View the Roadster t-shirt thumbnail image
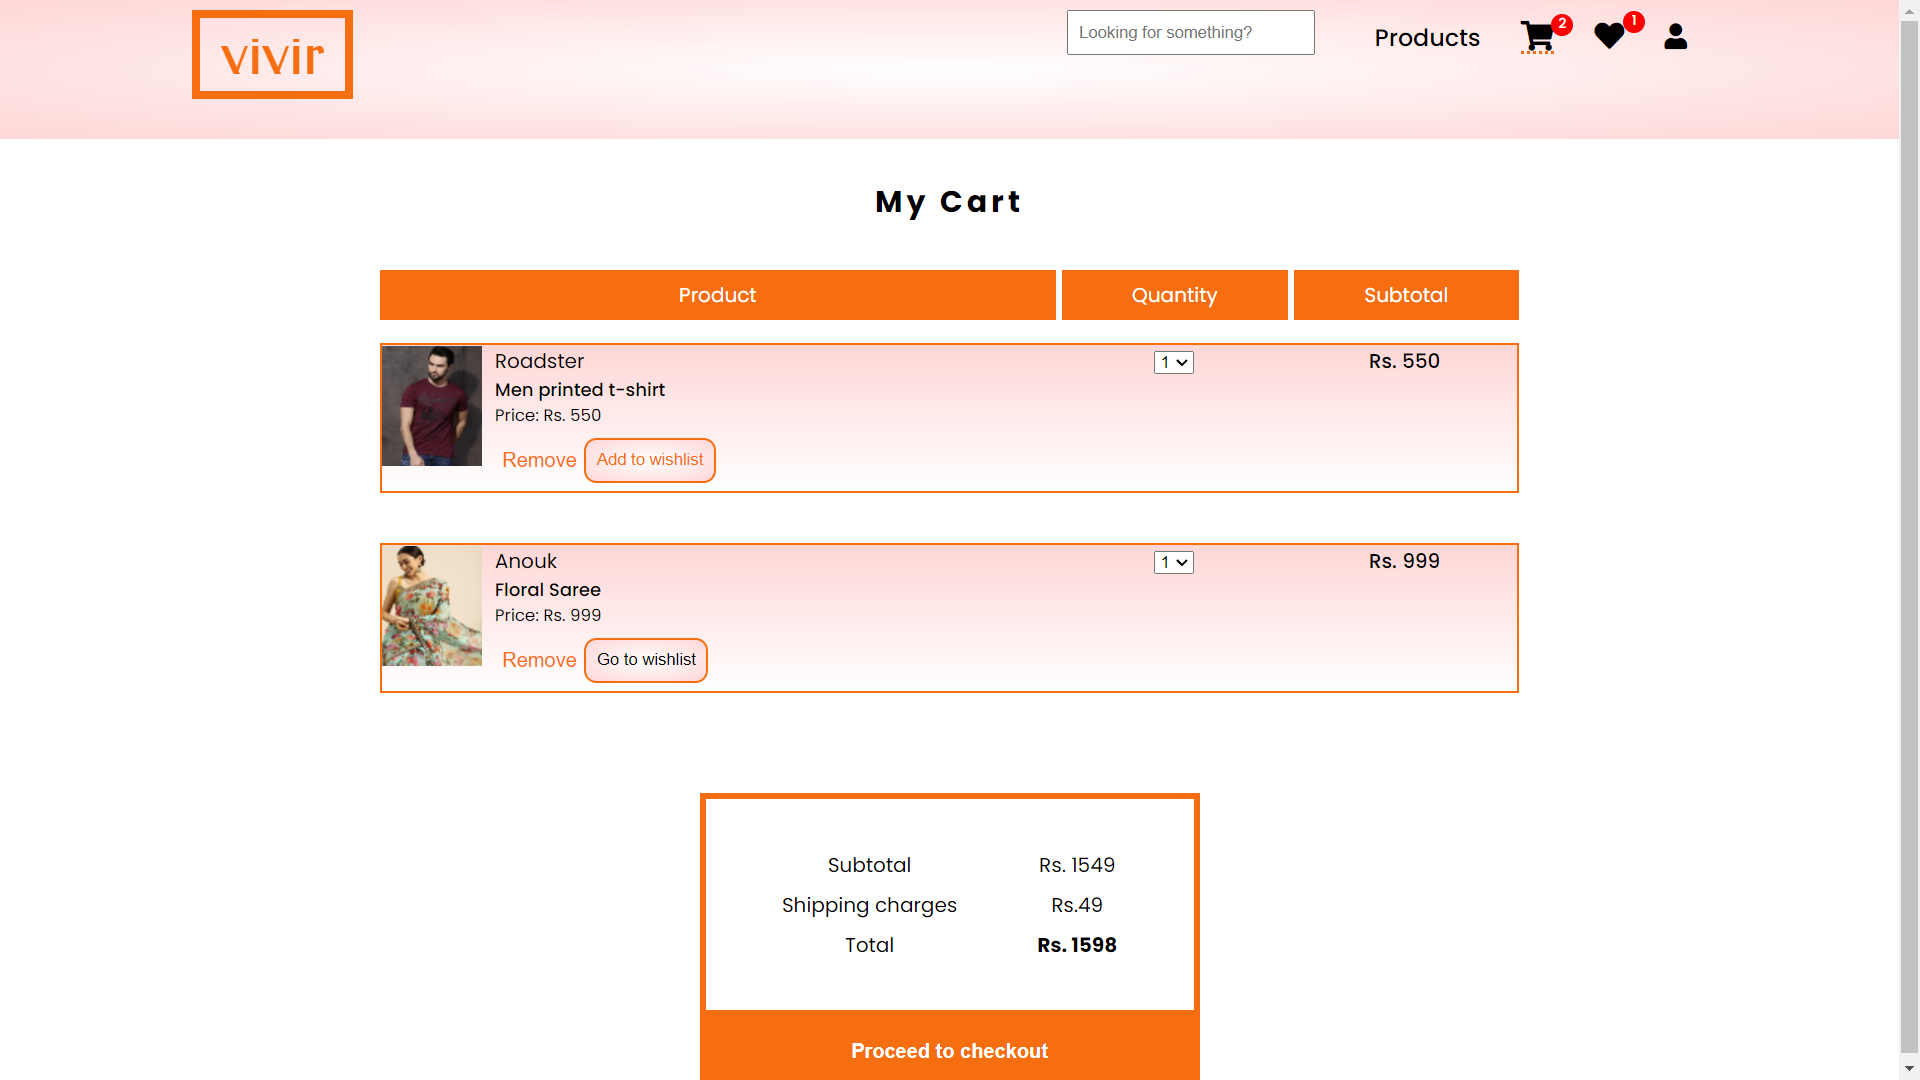Viewport: 1920px width, 1080px height. tap(431, 405)
